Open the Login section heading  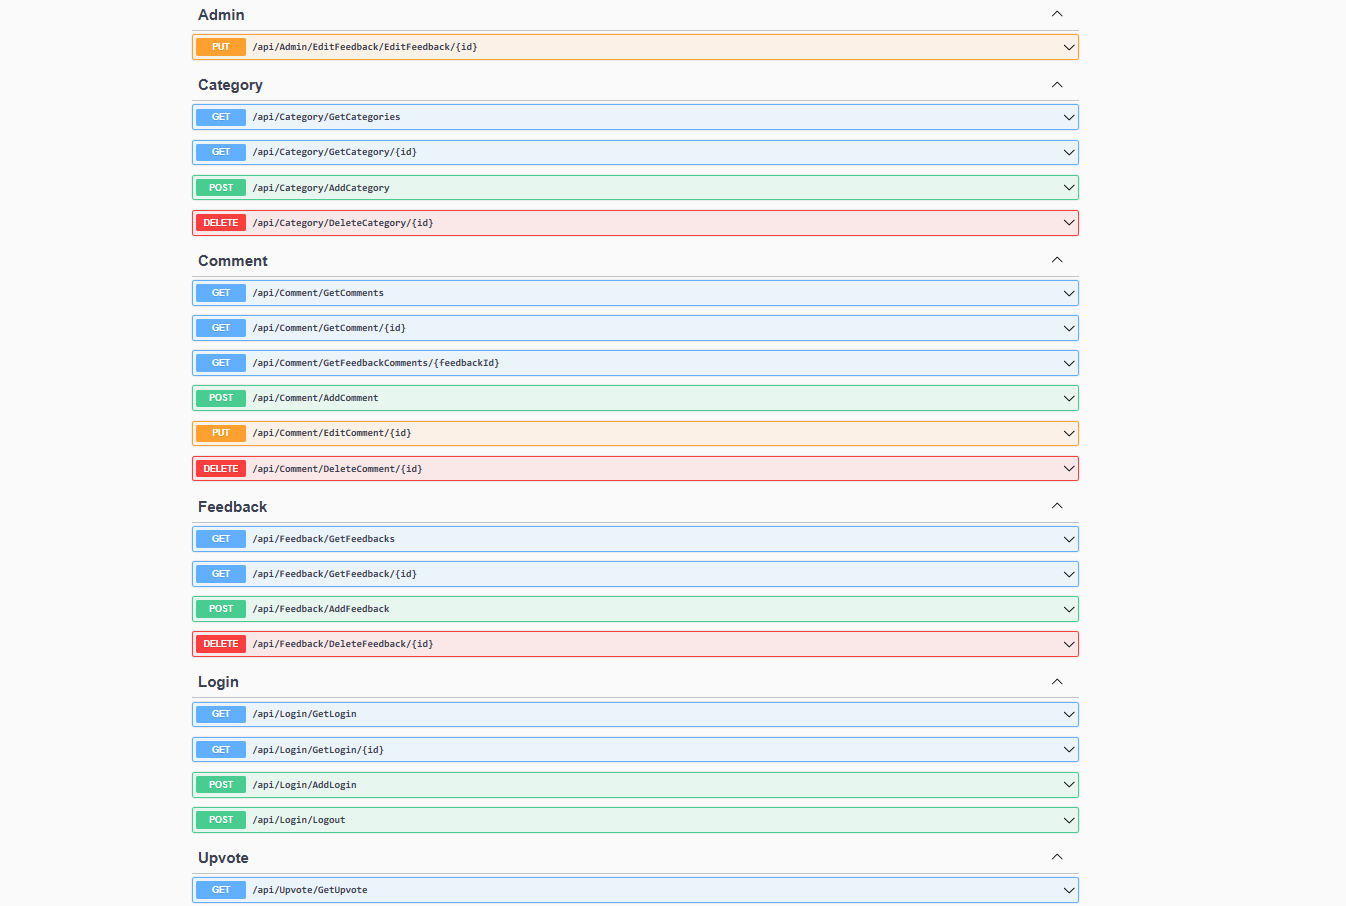click(218, 682)
